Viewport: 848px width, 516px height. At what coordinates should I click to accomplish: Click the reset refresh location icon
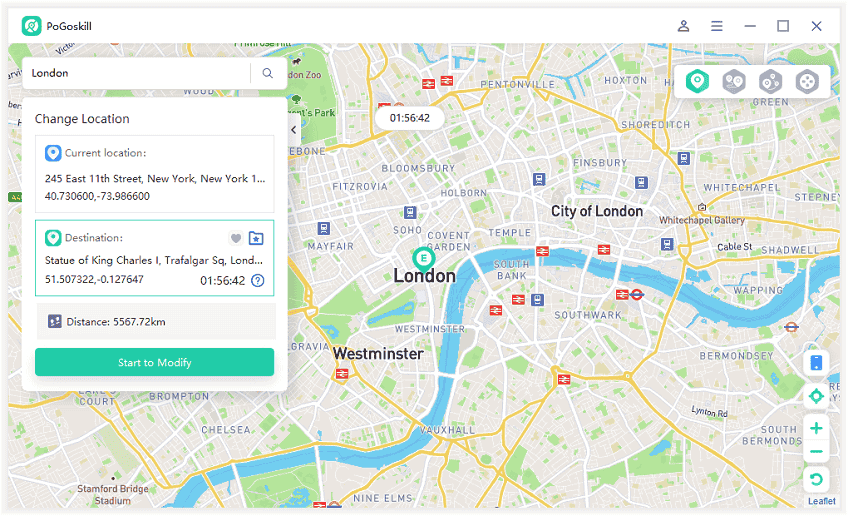tap(816, 479)
